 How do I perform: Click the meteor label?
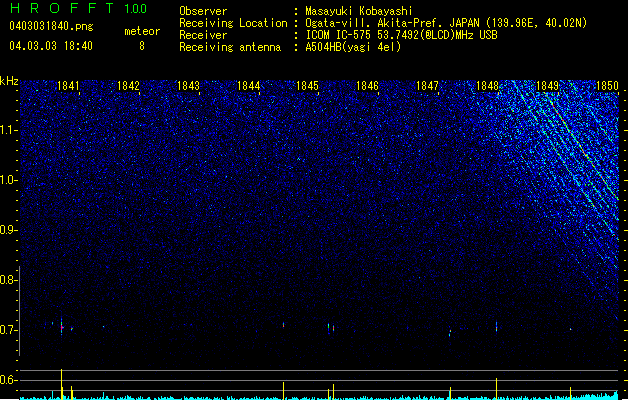(x=142, y=31)
